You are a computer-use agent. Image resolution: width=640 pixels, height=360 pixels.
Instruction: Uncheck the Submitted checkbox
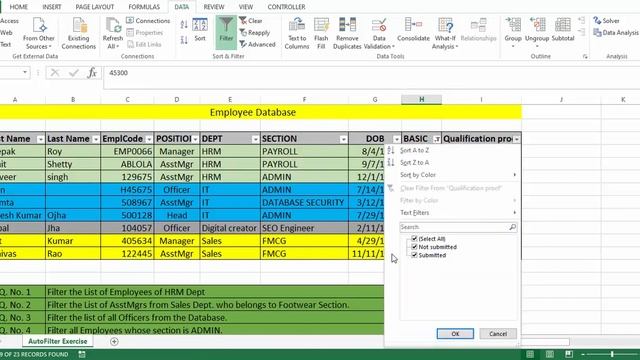point(414,255)
